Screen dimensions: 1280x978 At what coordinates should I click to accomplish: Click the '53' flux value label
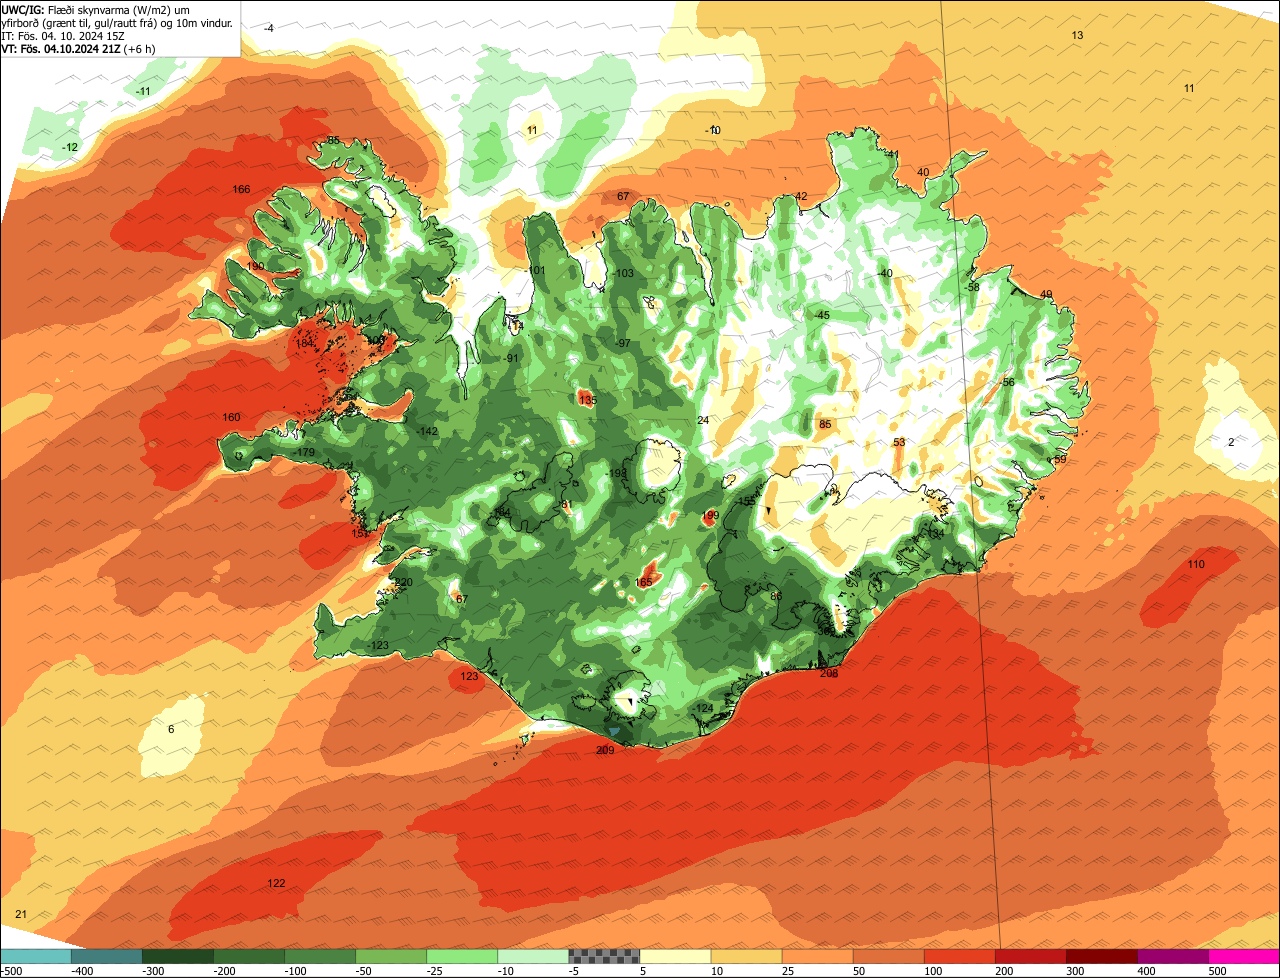coord(899,443)
